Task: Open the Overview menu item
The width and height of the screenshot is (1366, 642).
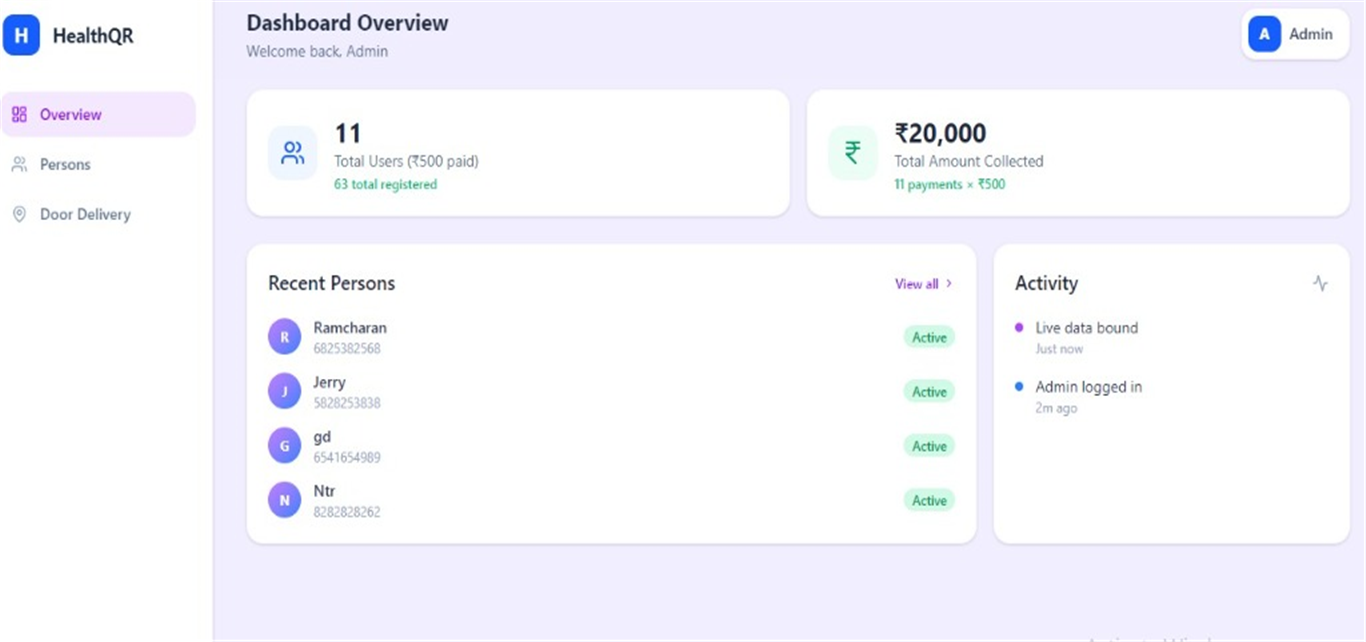Action: pos(98,114)
